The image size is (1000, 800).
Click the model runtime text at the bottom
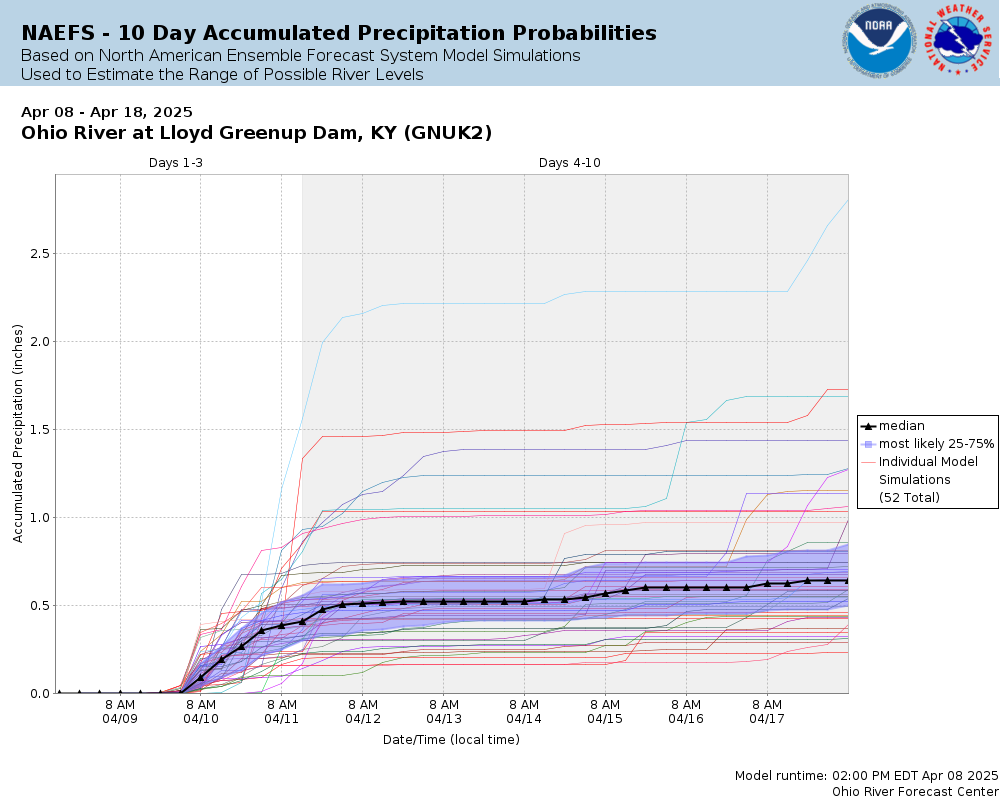pos(866,775)
